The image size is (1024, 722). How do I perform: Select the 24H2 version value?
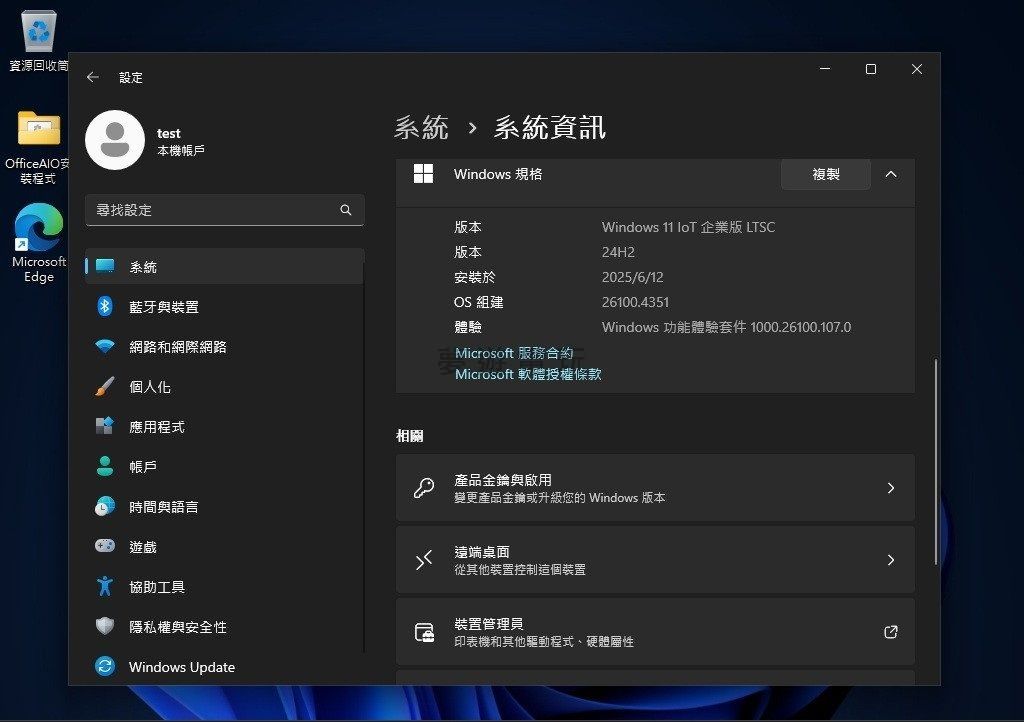point(618,252)
